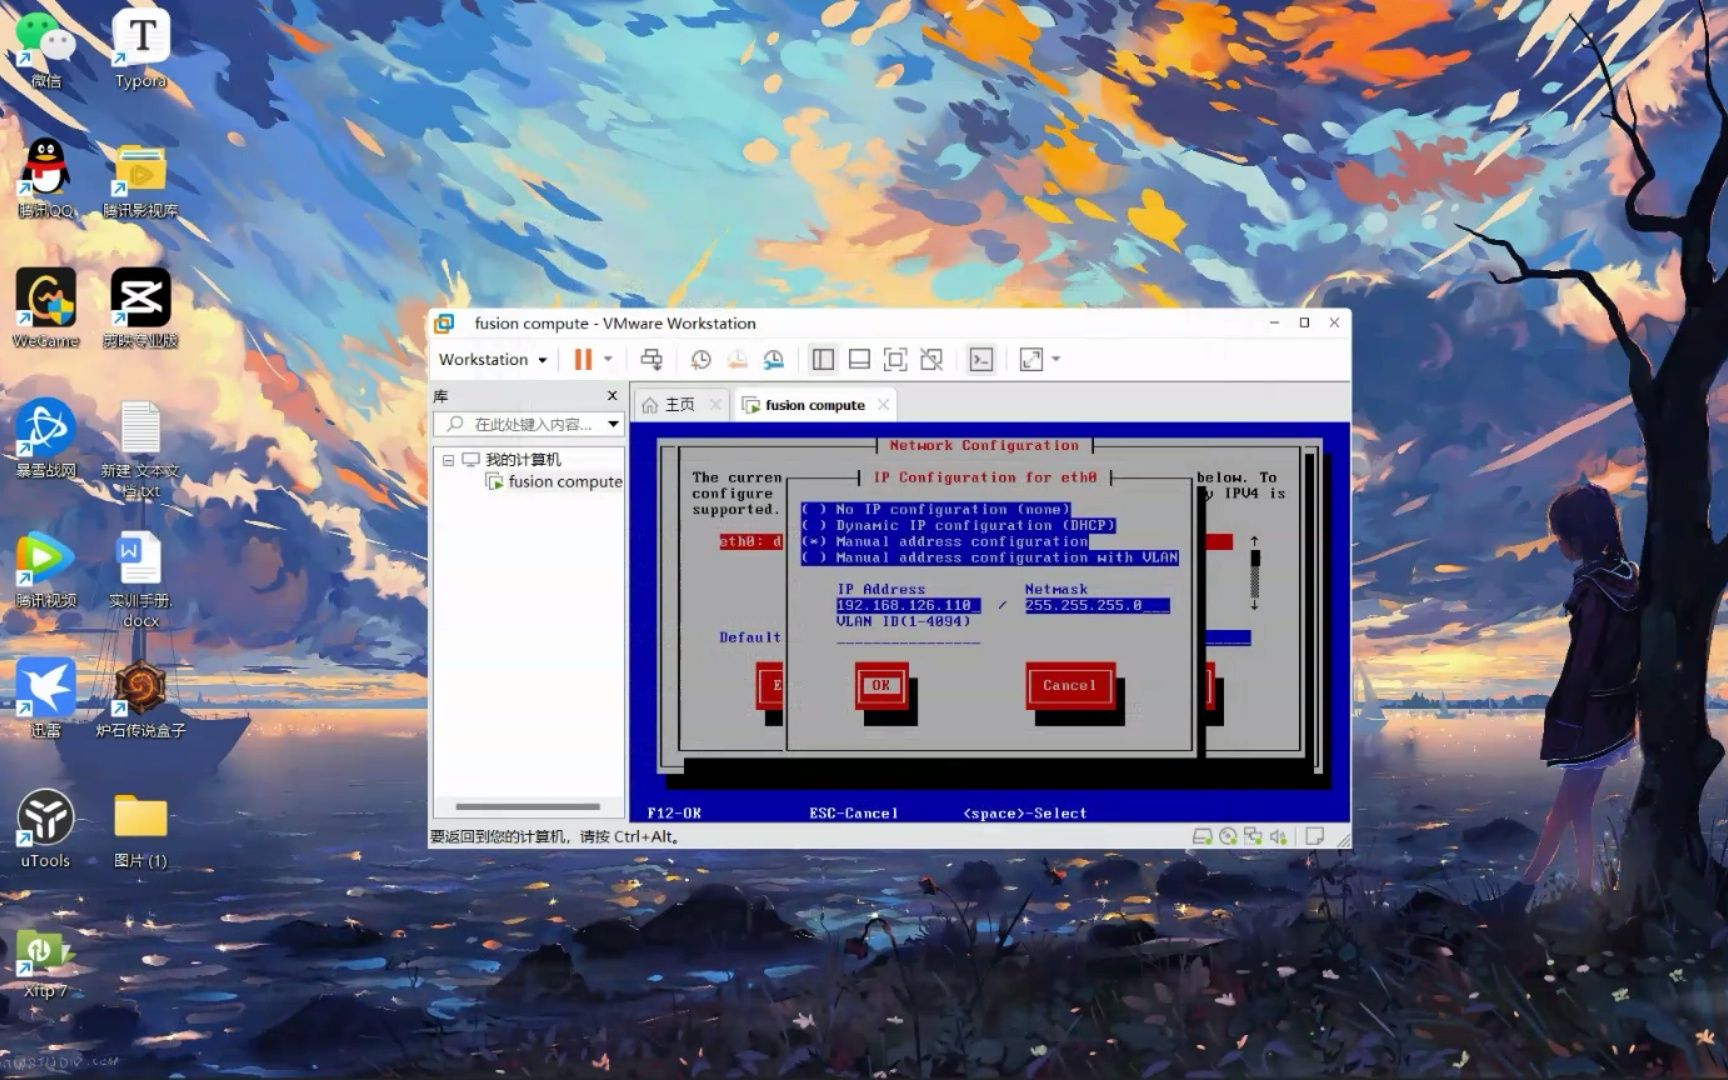Take a snapshot of fusion compute
Screen dimensions: 1728x1080
click(700, 359)
